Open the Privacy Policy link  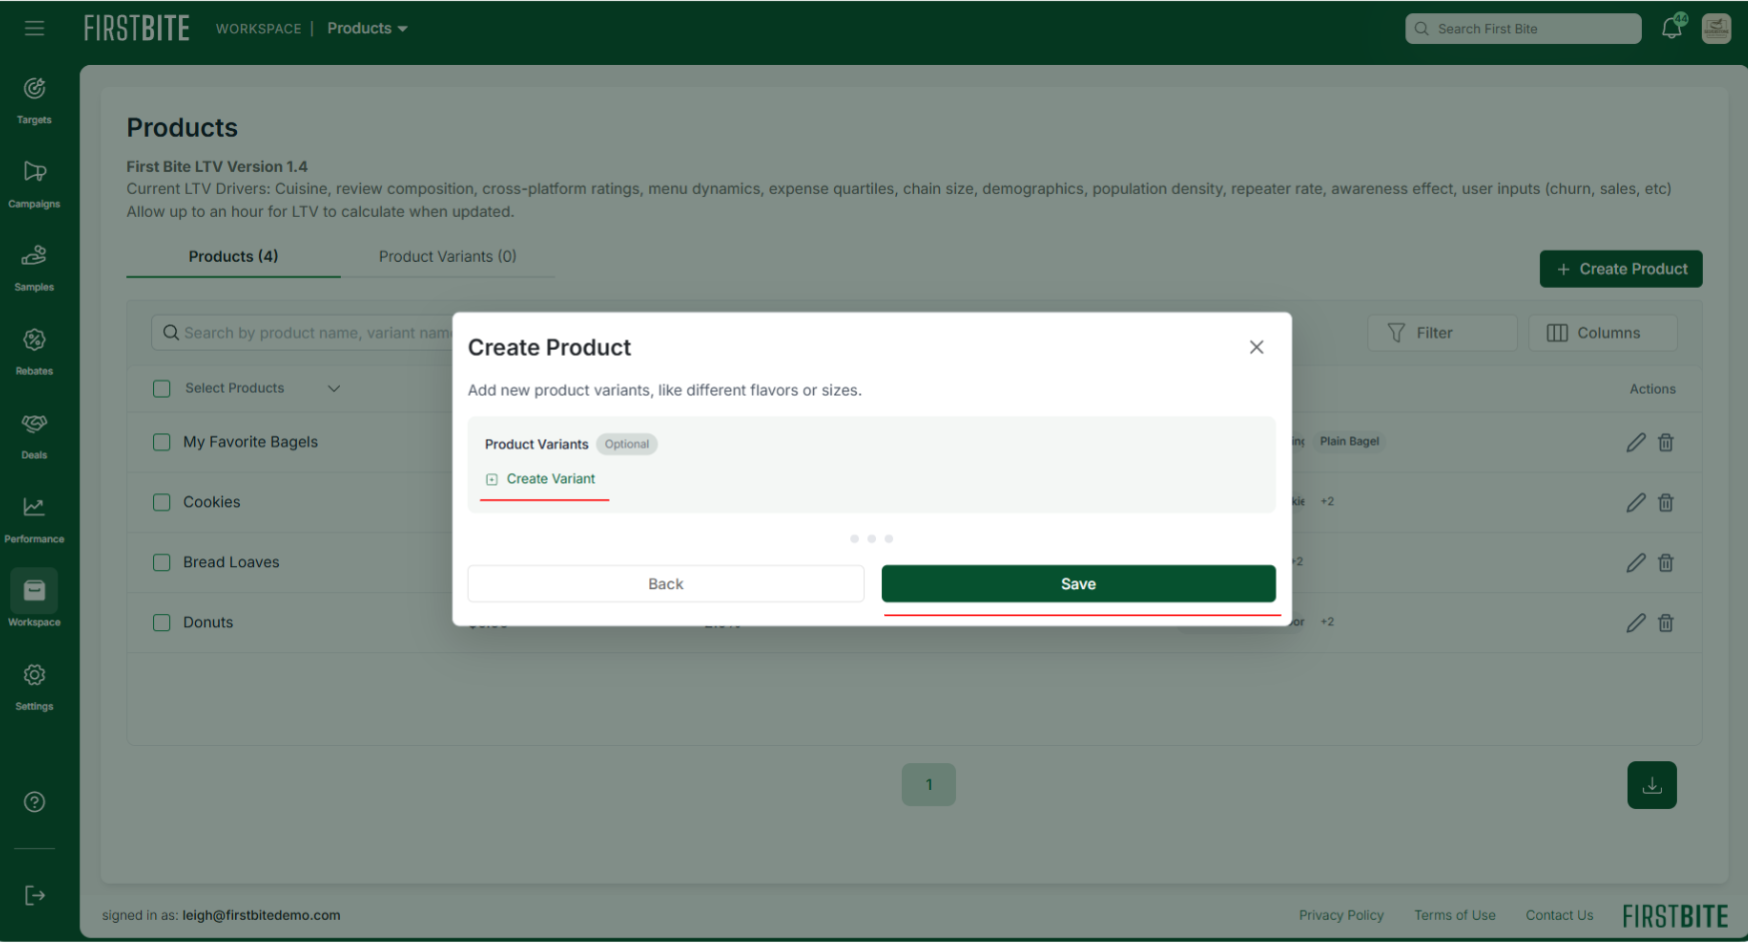pyautogui.click(x=1341, y=915)
